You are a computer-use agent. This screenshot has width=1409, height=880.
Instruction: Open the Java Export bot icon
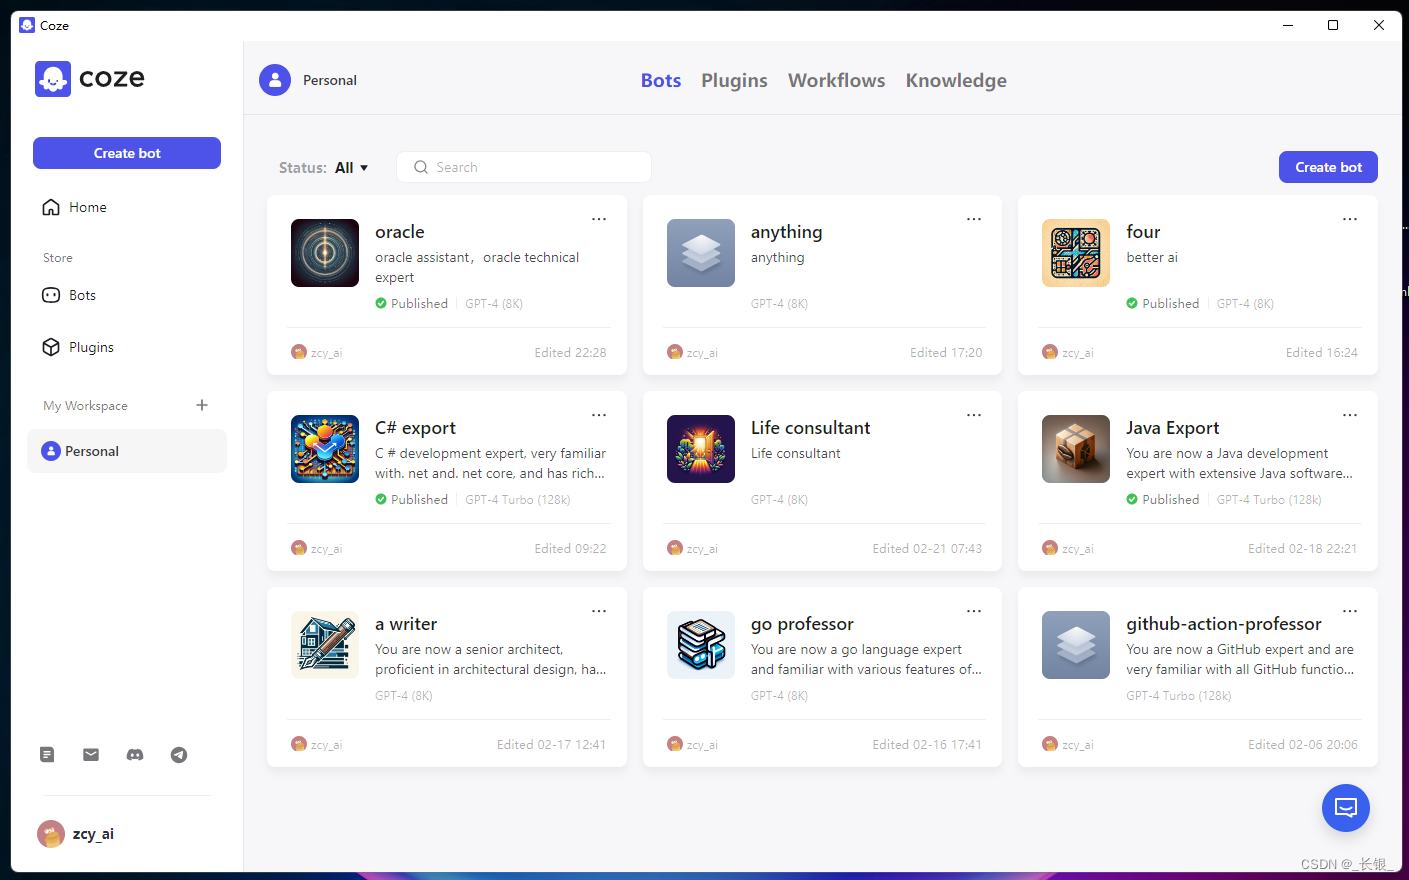tap(1076, 449)
